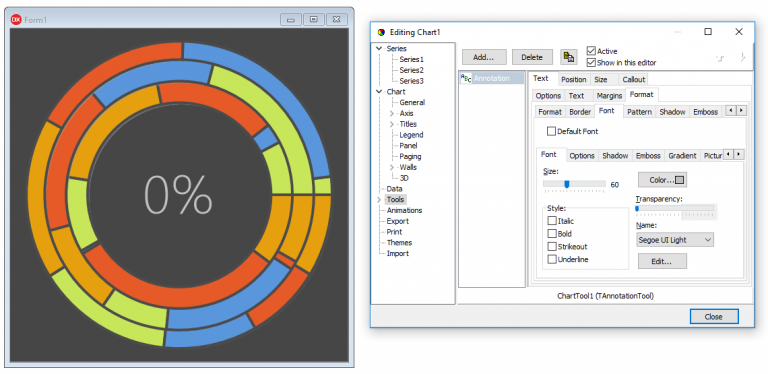This screenshot has width=768, height=374.
Task: Select the Annotation tool icon in list
Action: point(466,78)
